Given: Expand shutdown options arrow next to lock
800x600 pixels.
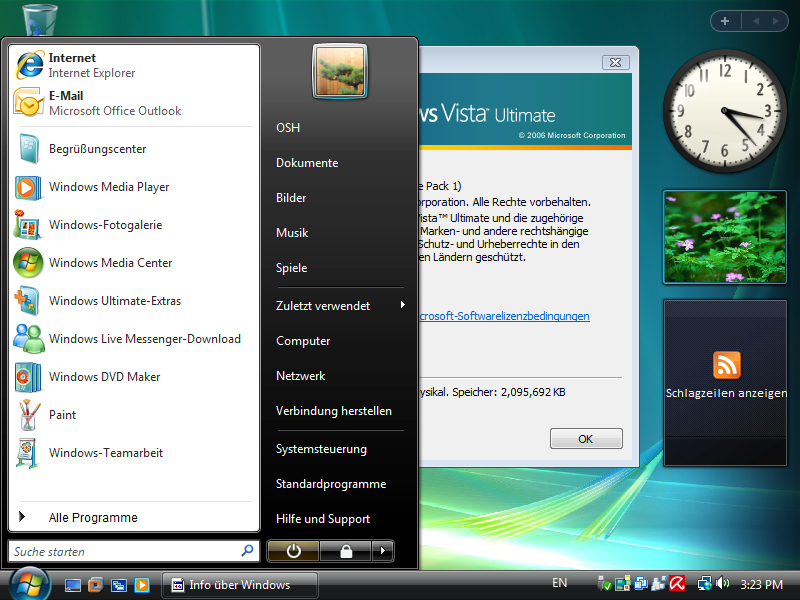Looking at the screenshot, I should coord(382,551).
